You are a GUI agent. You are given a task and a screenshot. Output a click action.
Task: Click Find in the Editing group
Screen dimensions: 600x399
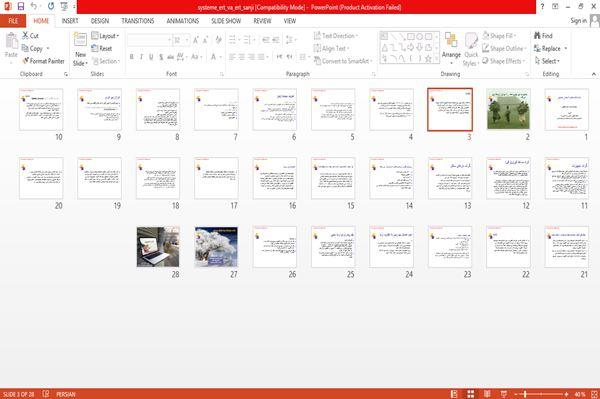coord(543,36)
